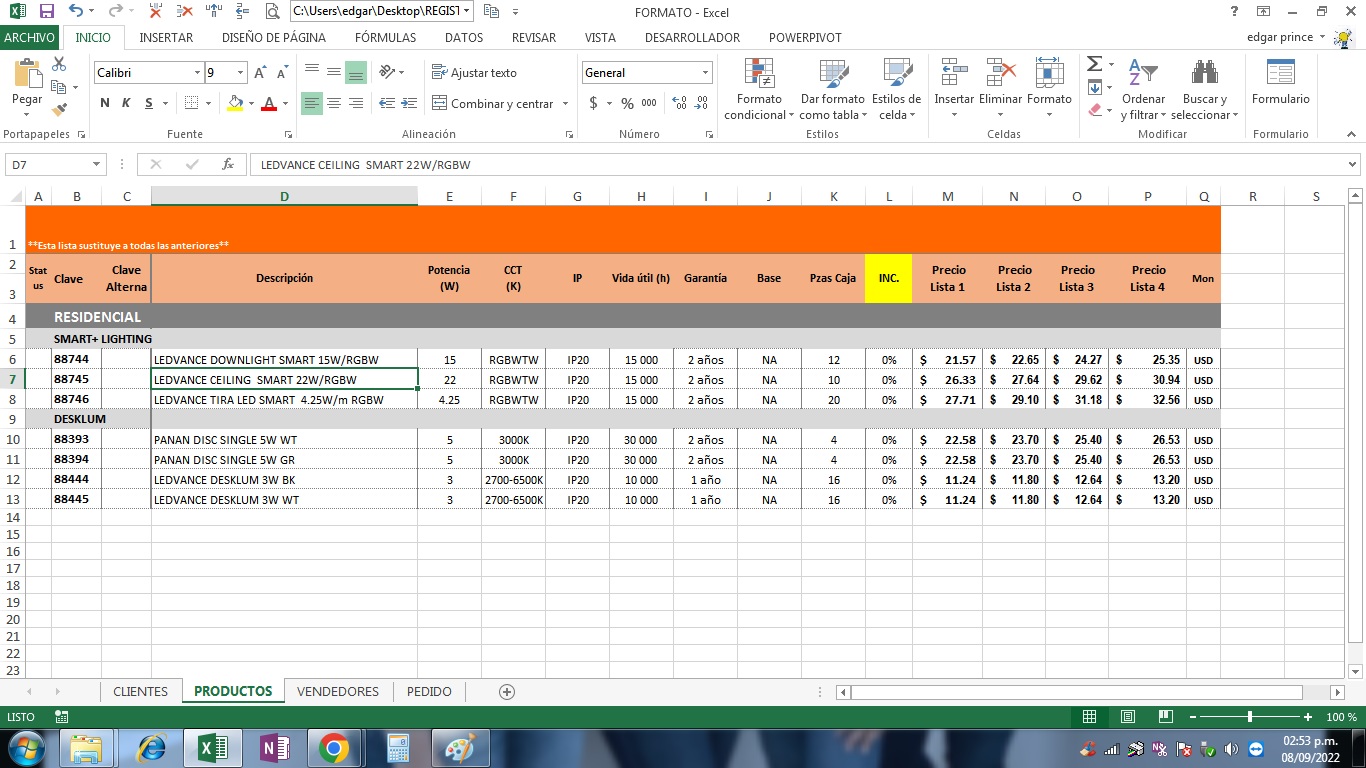Cut selection with the scissors icon
Screen dimensions: 1366x768
tap(59, 64)
